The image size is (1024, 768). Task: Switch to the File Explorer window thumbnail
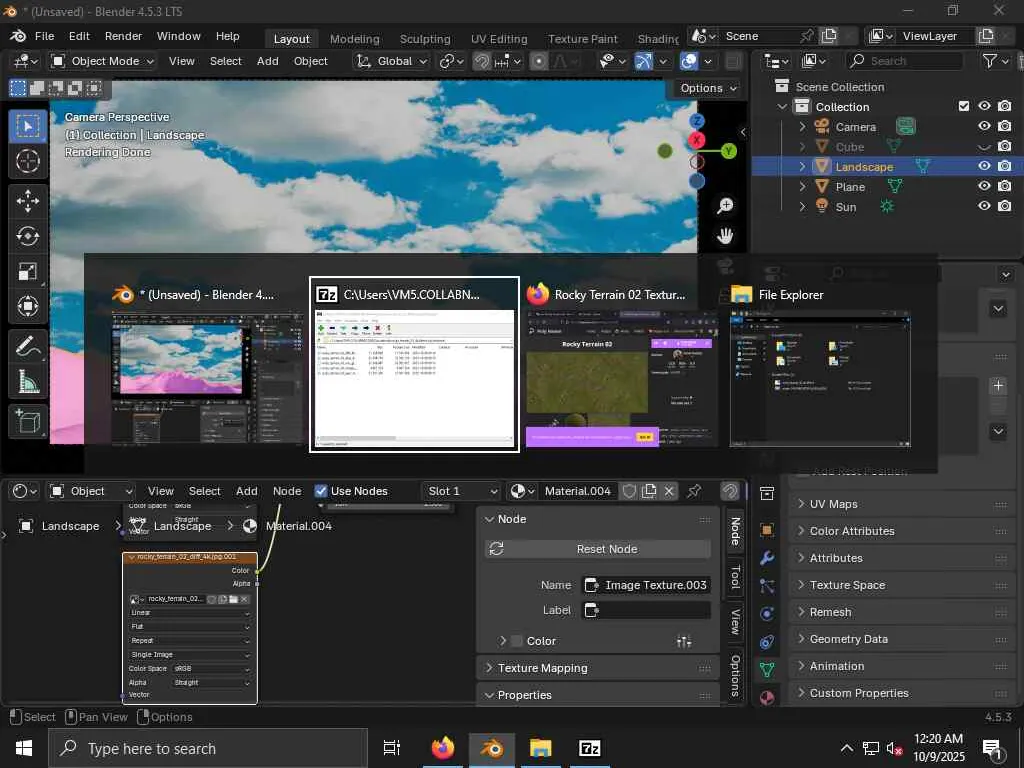(x=820, y=366)
